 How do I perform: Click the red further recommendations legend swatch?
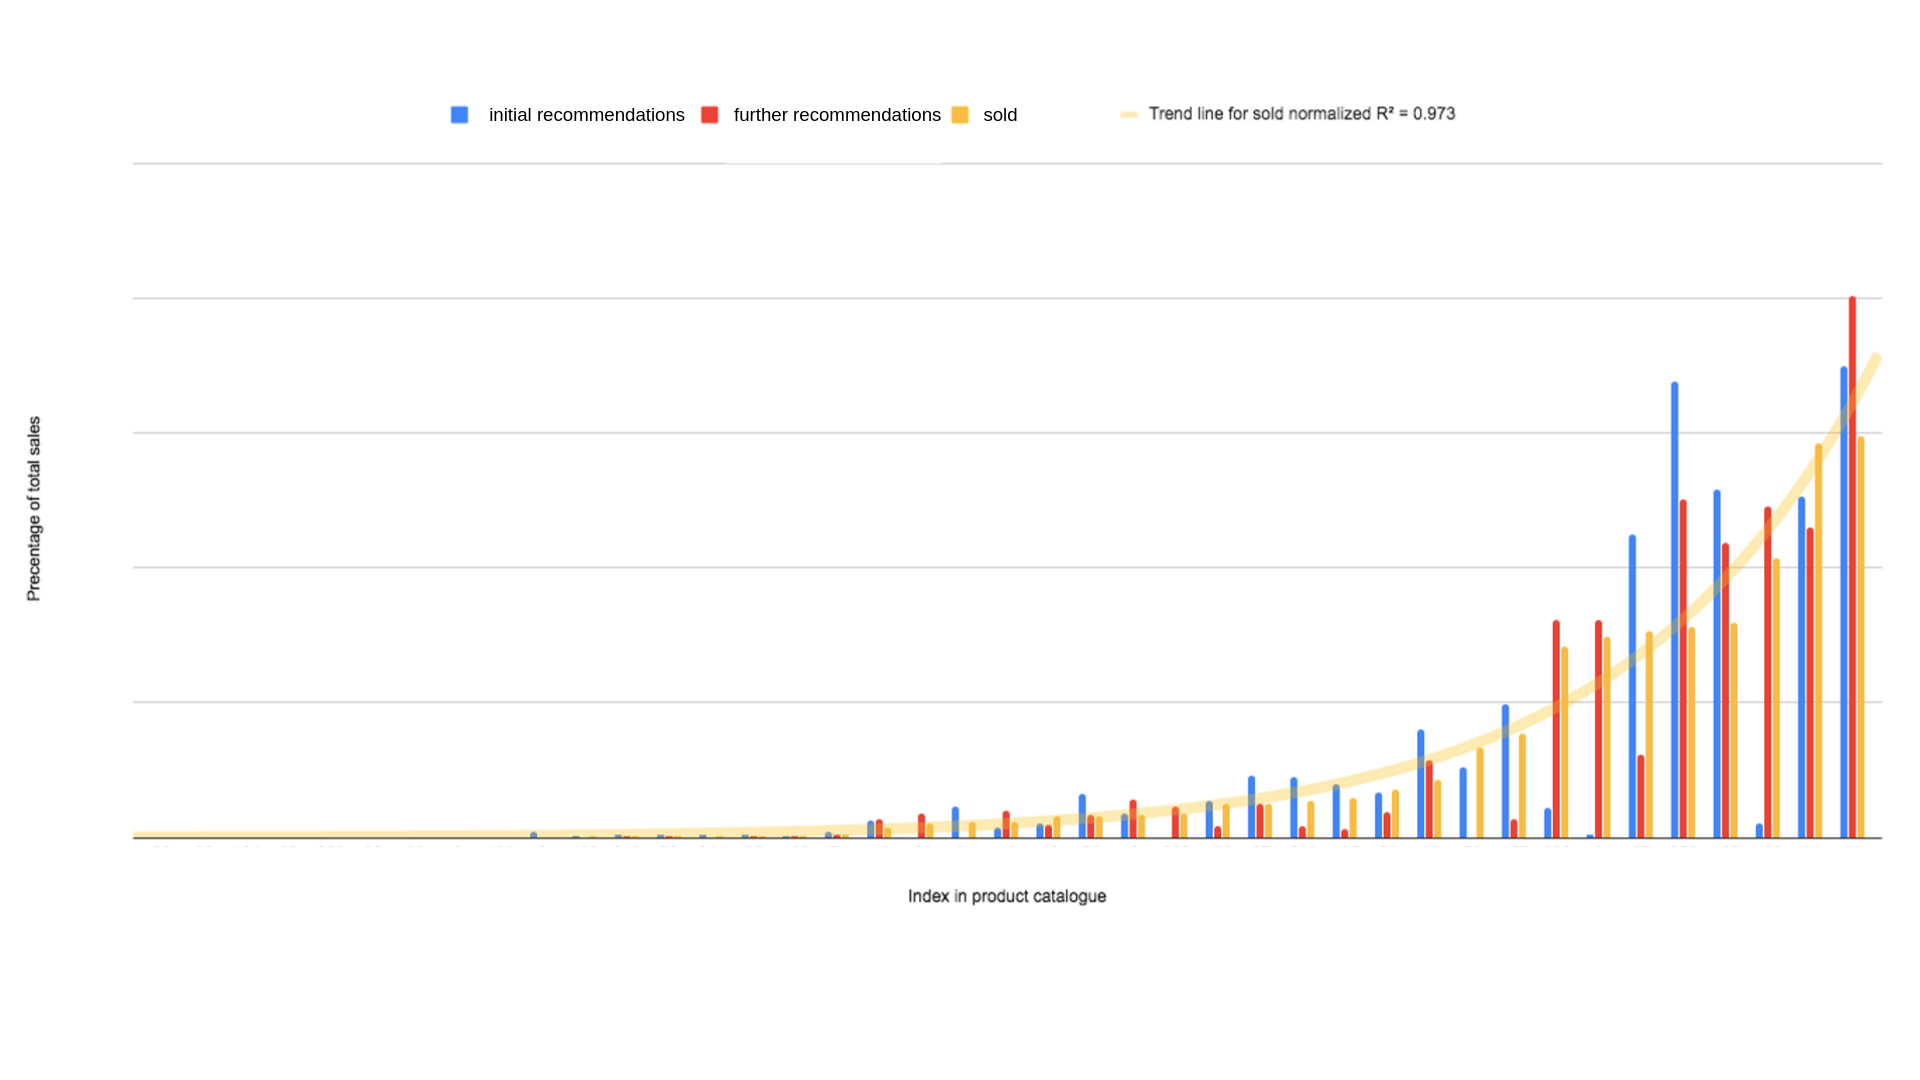point(710,115)
